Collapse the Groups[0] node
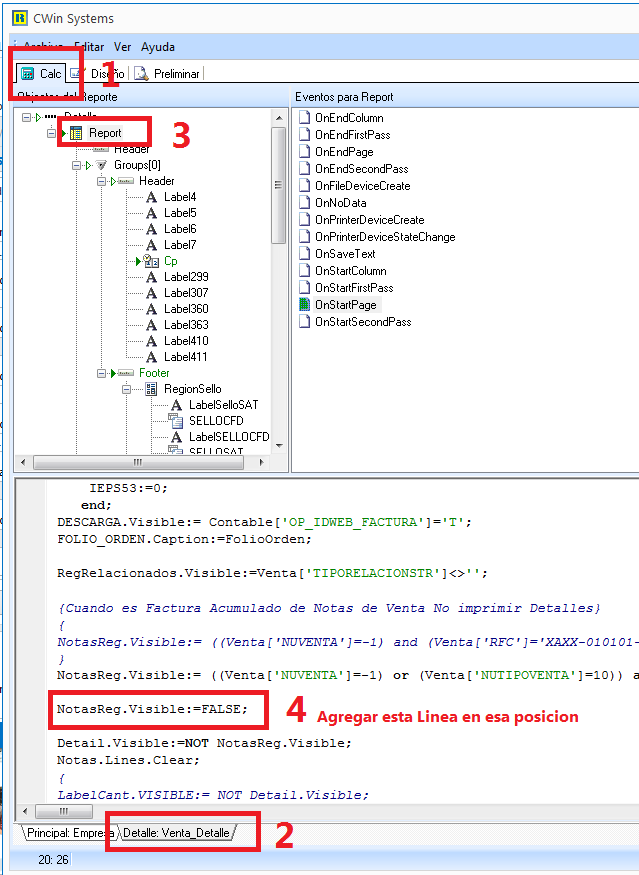Image resolution: width=639 pixels, height=875 pixels. tap(76, 165)
